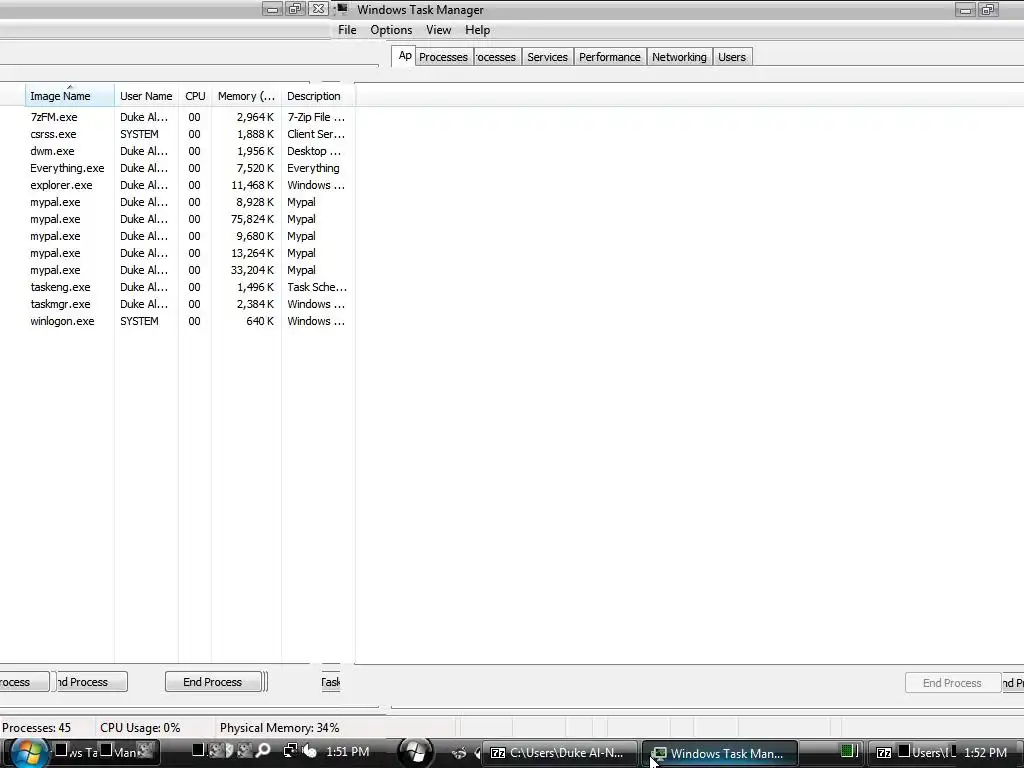This screenshot has height=768, width=1024.
Task: Select mypal.exe using 33,204 K memory
Action: (189, 270)
